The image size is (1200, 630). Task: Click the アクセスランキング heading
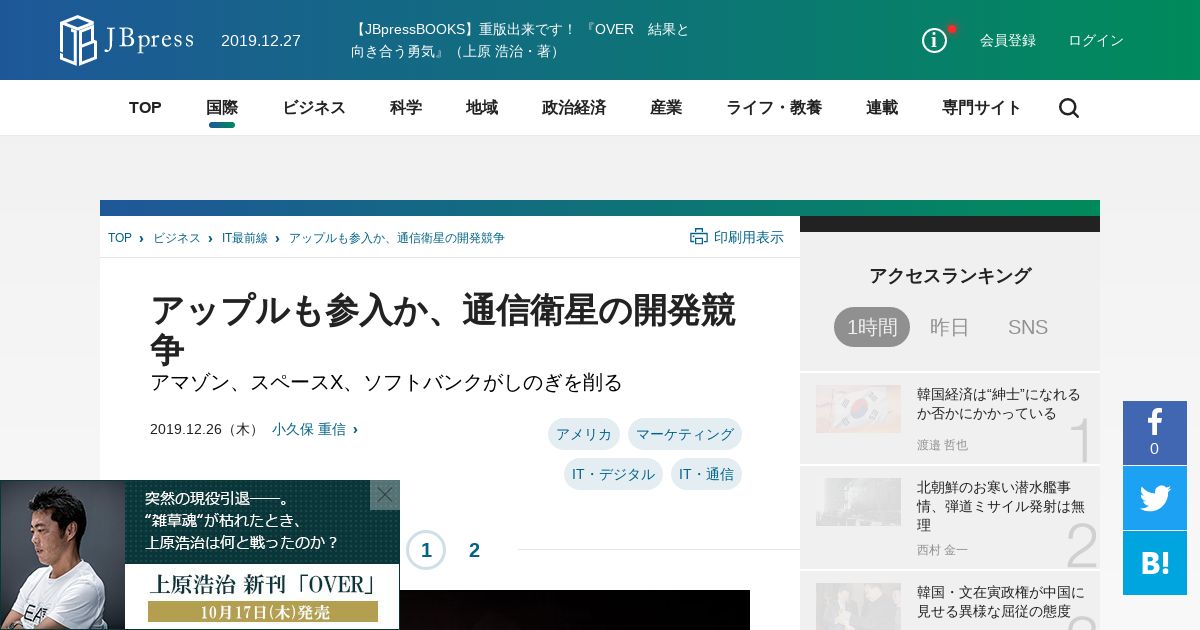(950, 276)
